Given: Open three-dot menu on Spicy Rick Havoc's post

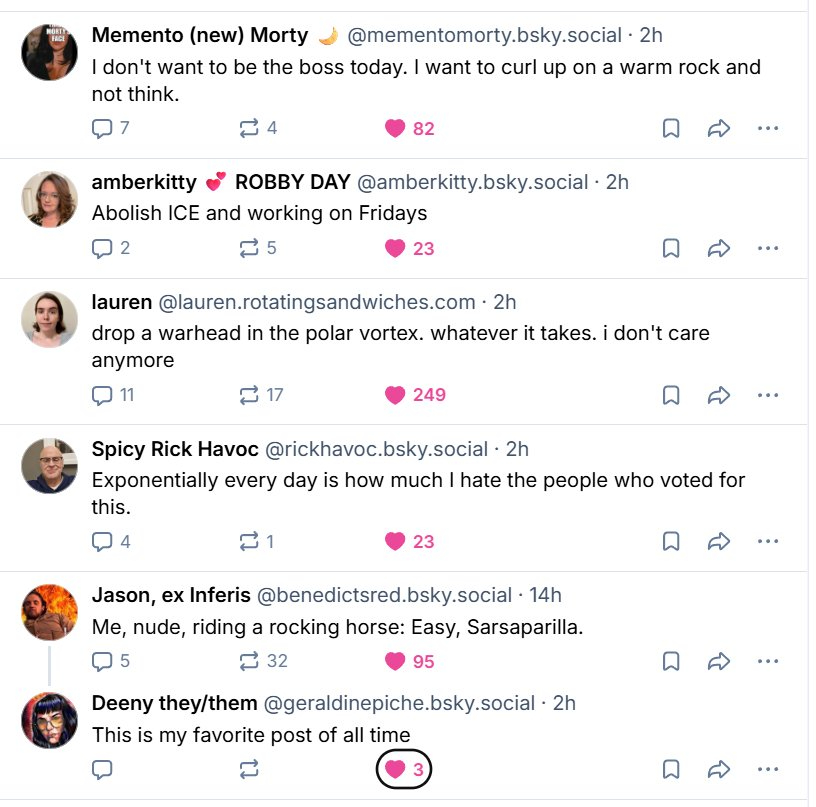Looking at the screenshot, I should click(768, 541).
